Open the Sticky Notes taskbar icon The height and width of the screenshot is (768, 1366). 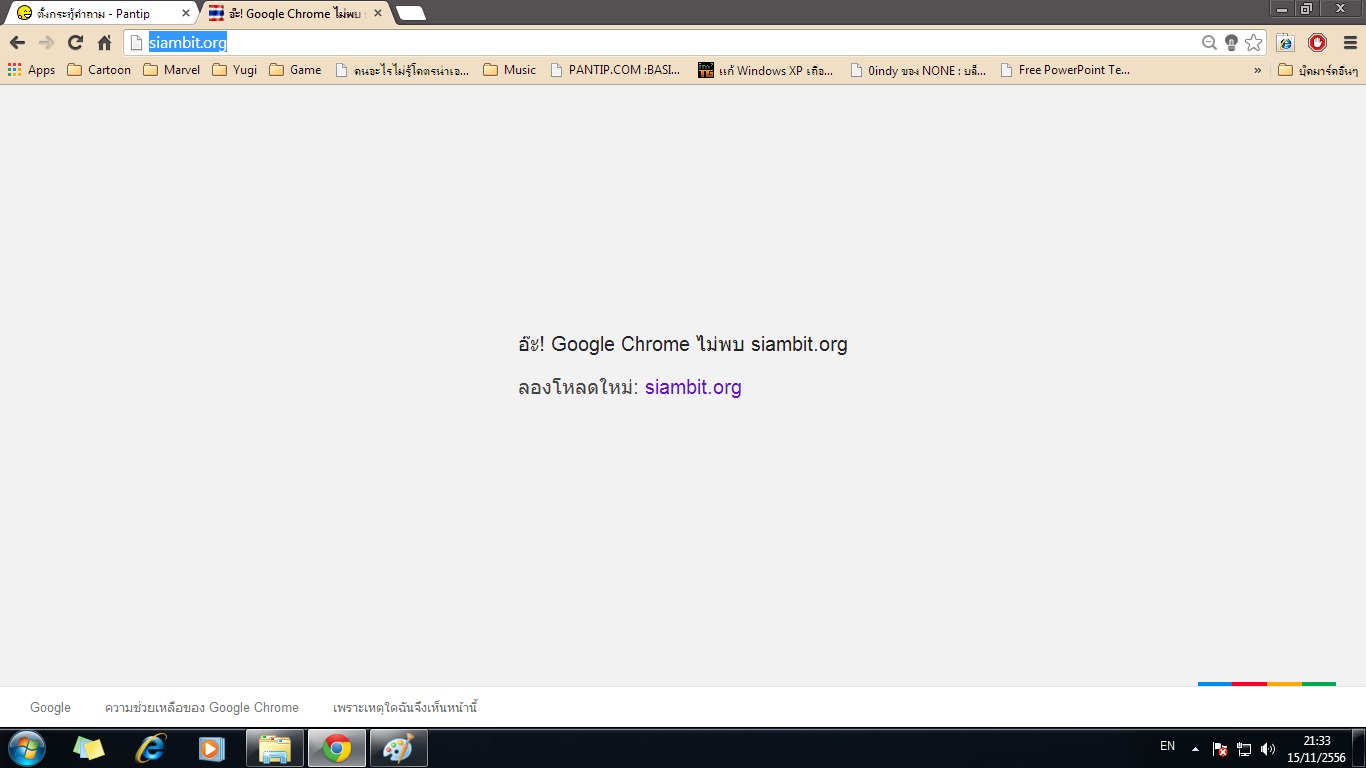88,748
